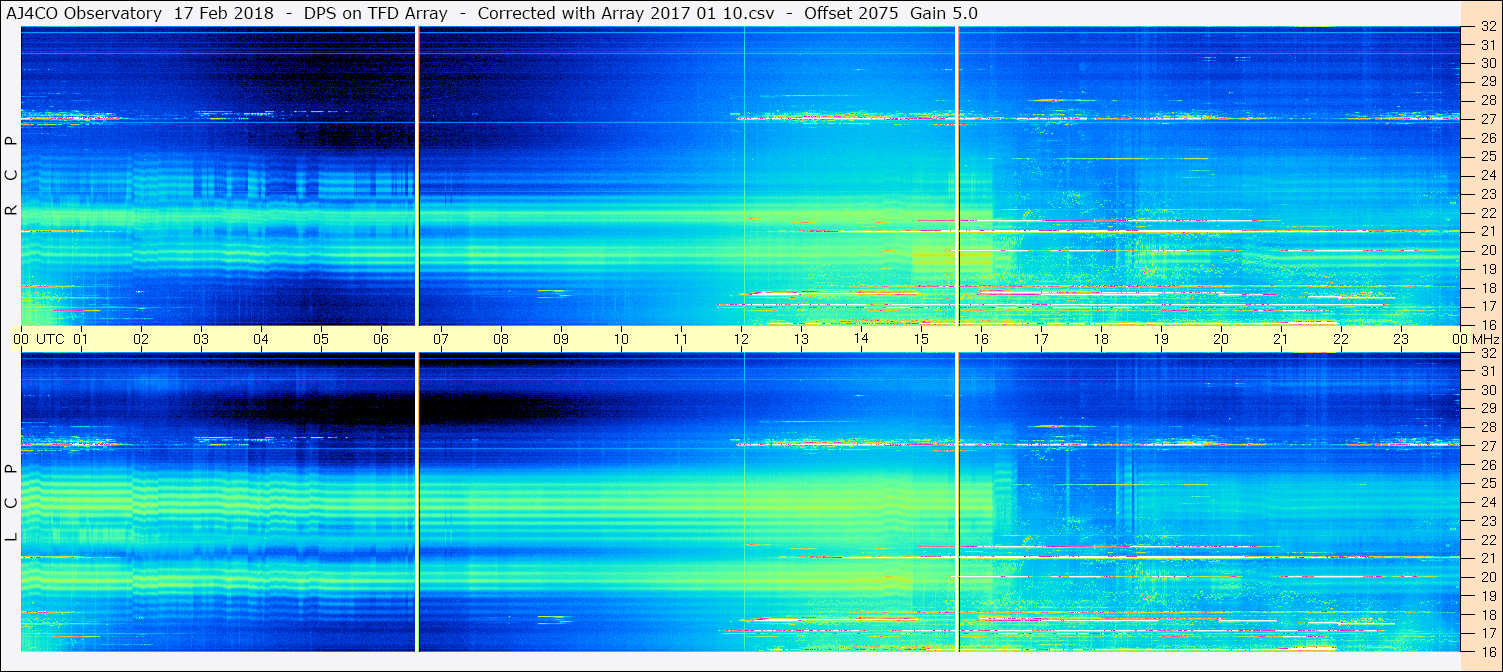Click the white 06:35 marker line in LCP panel

pos(417,502)
